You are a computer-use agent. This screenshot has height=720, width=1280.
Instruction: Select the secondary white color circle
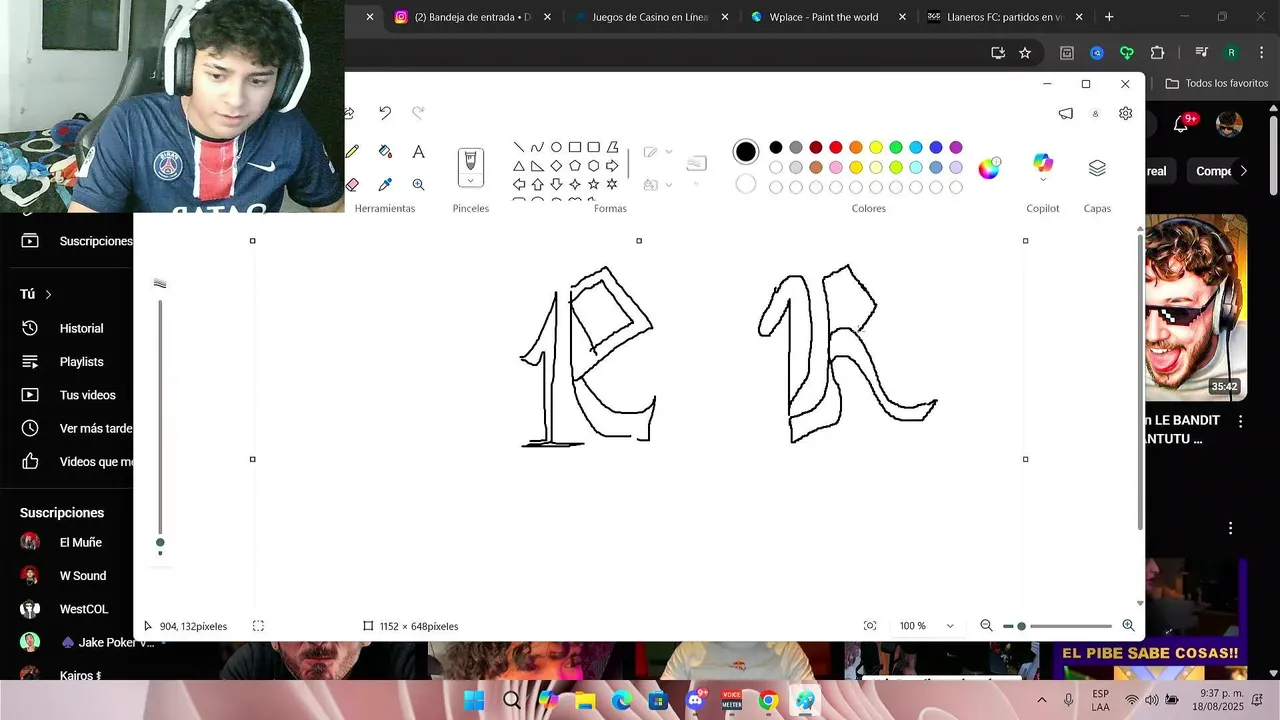[746, 184]
